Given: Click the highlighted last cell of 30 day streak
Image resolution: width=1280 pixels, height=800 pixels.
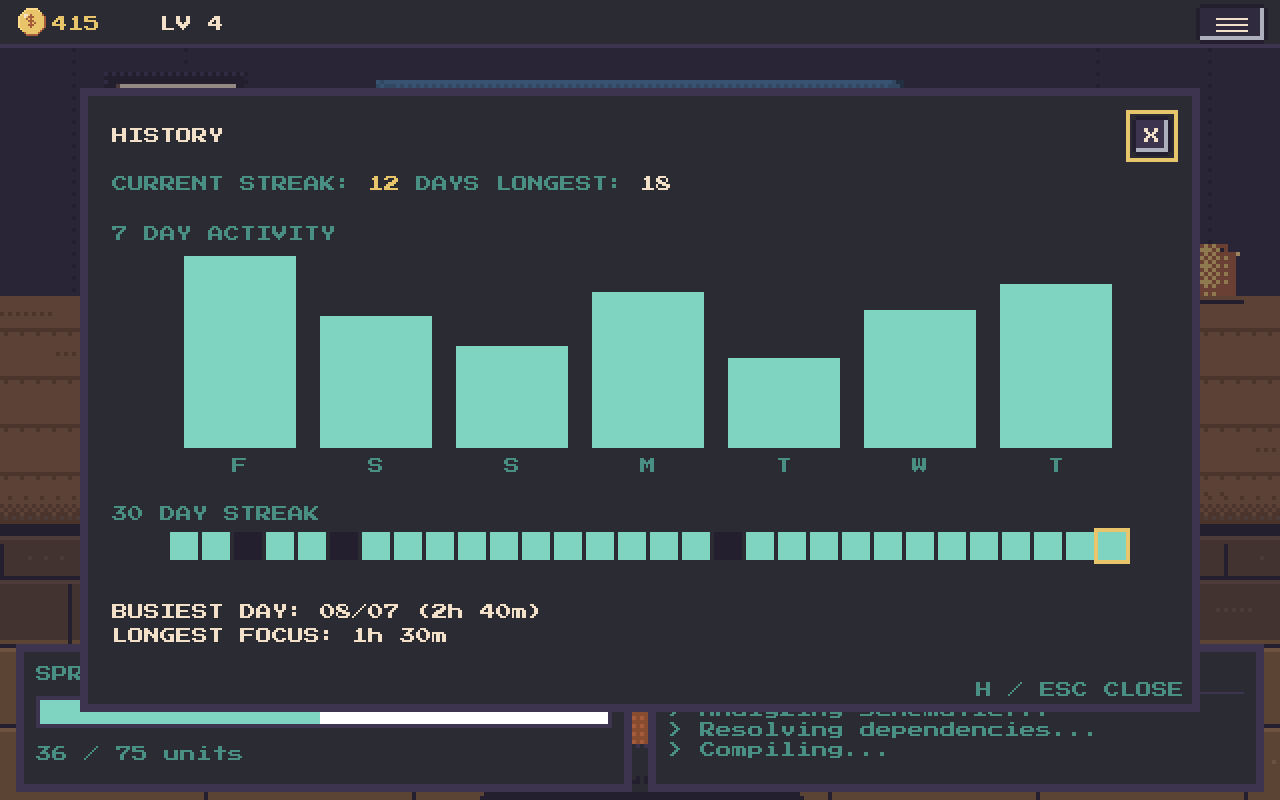Looking at the screenshot, I should tap(1112, 546).
